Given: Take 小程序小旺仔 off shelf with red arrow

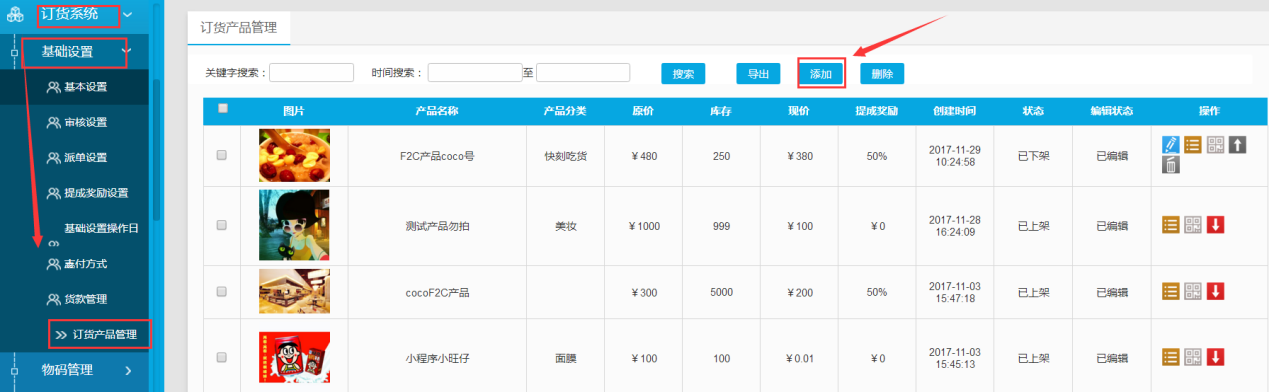Looking at the screenshot, I should [x=1215, y=357].
